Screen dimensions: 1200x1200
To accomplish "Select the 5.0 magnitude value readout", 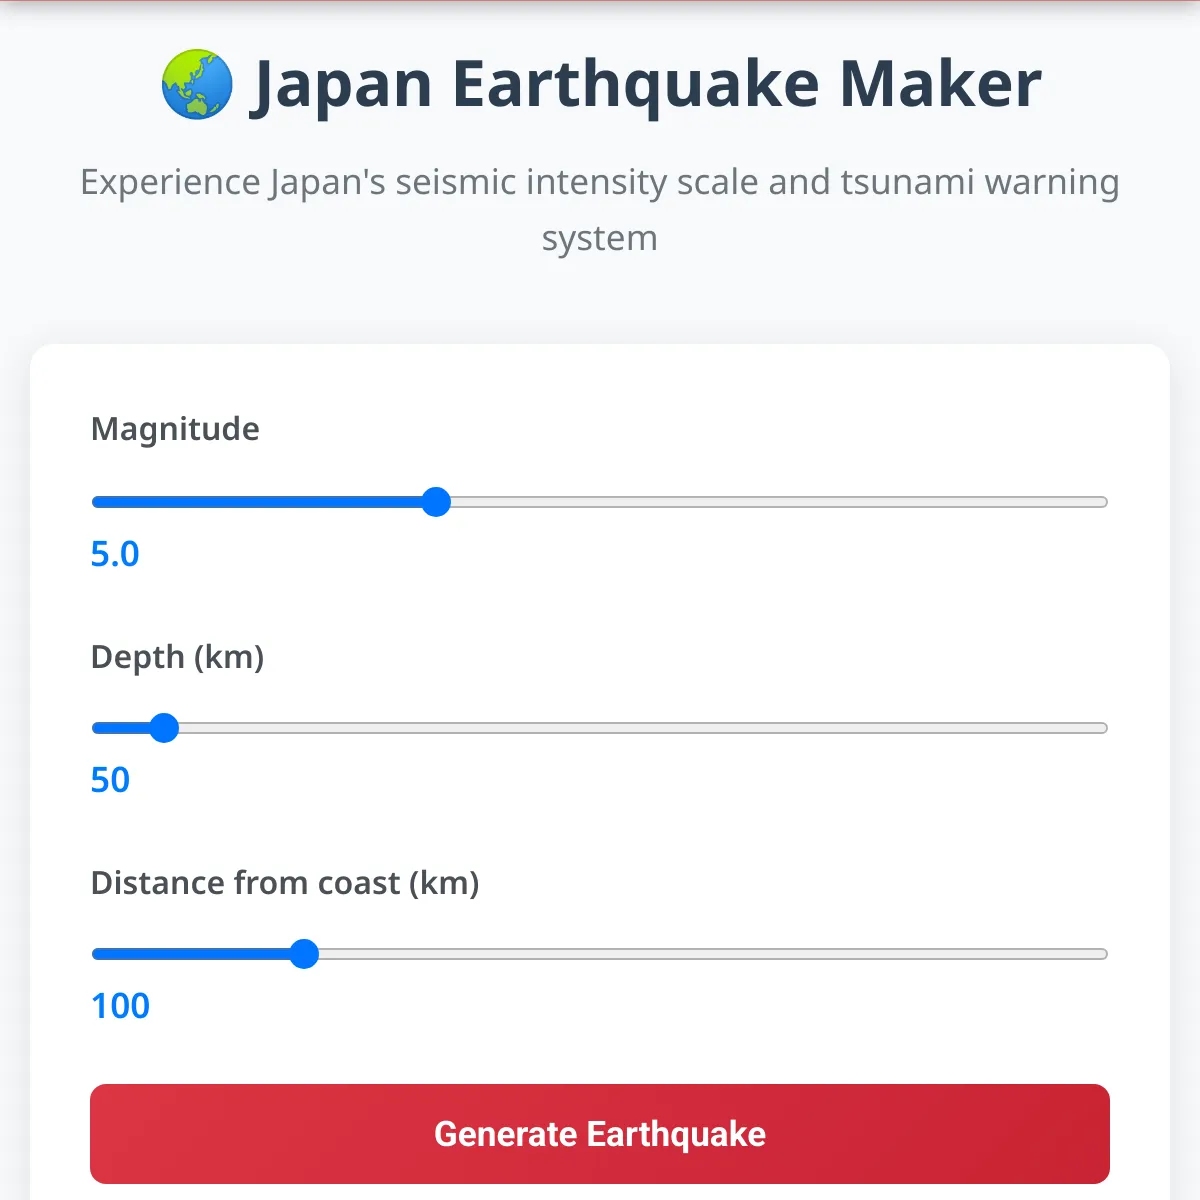I will [115, 554].
